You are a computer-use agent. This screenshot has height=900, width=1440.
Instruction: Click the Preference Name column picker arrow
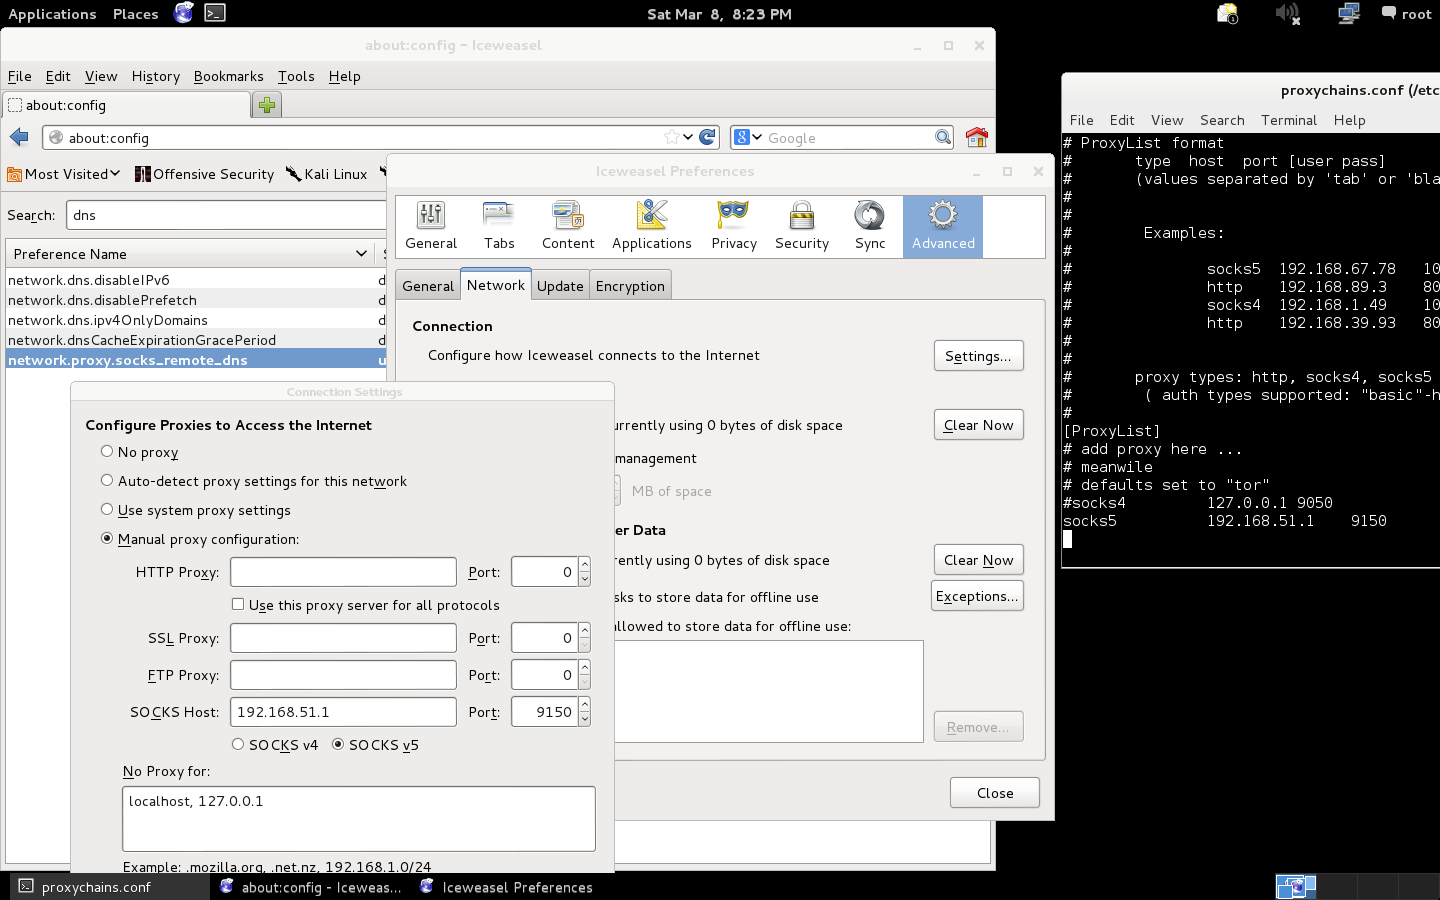click(x=361, y=254)
